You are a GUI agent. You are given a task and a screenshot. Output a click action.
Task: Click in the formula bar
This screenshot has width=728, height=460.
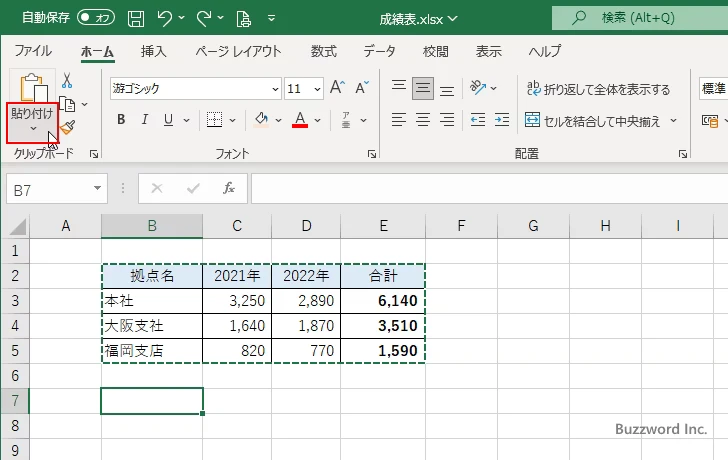pos(489,188)
